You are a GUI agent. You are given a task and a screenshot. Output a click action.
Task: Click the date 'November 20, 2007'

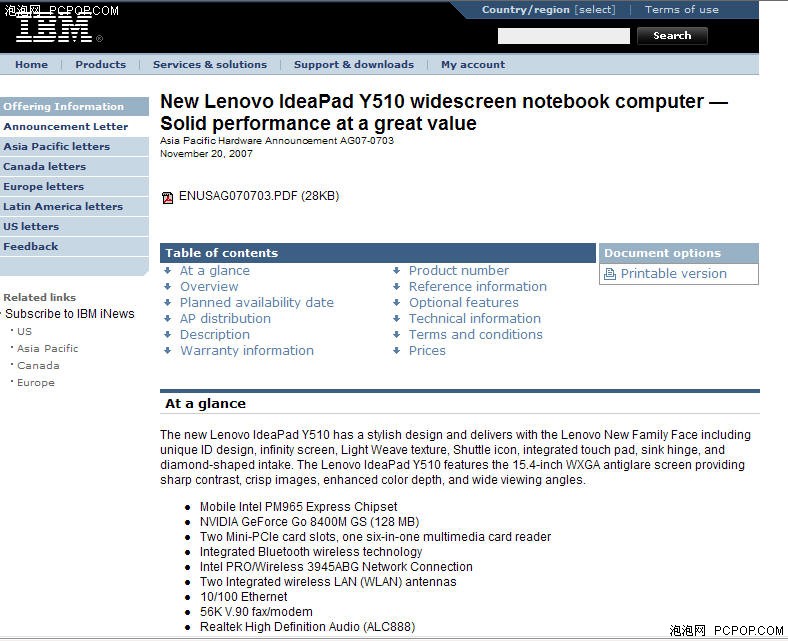point(206,154)
